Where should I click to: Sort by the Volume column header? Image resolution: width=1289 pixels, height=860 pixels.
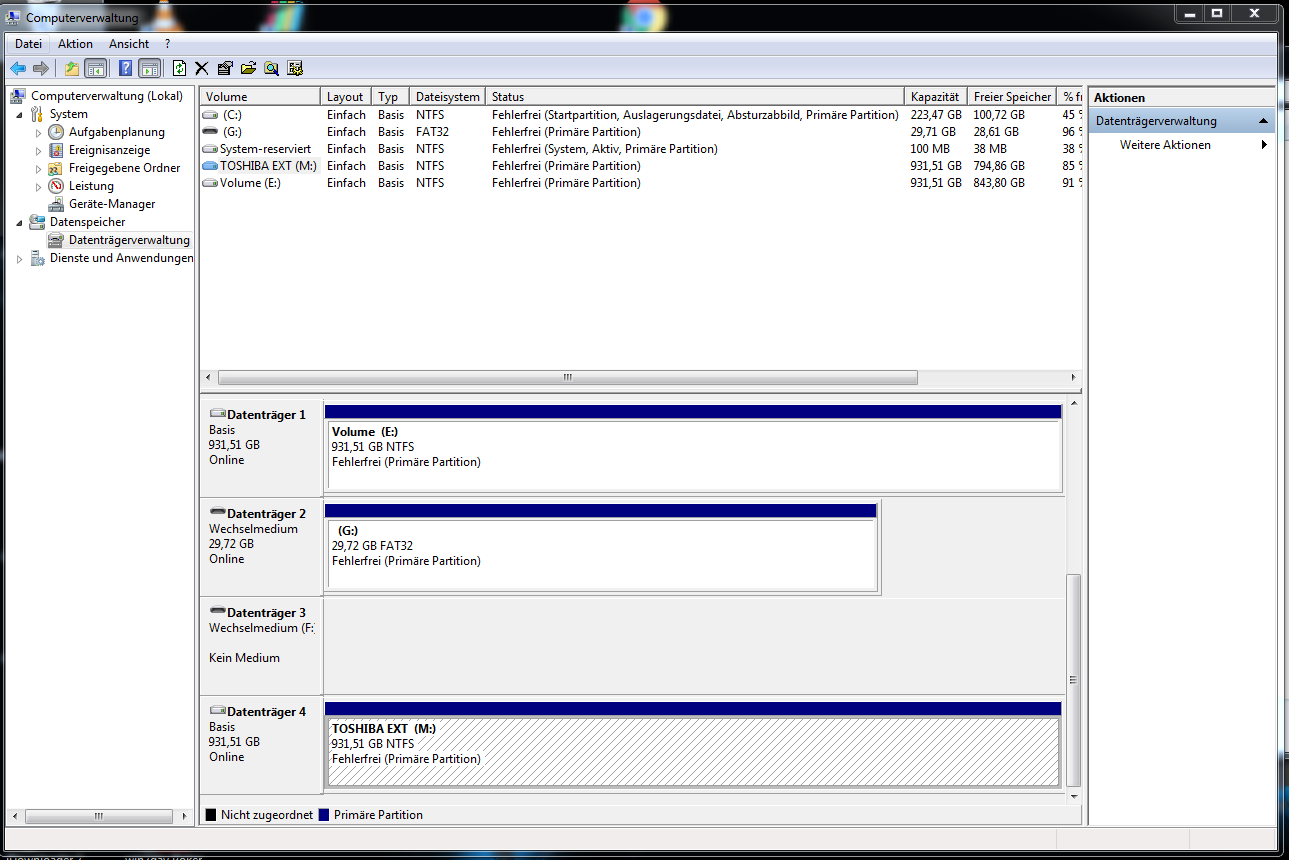tap(261, 97)
